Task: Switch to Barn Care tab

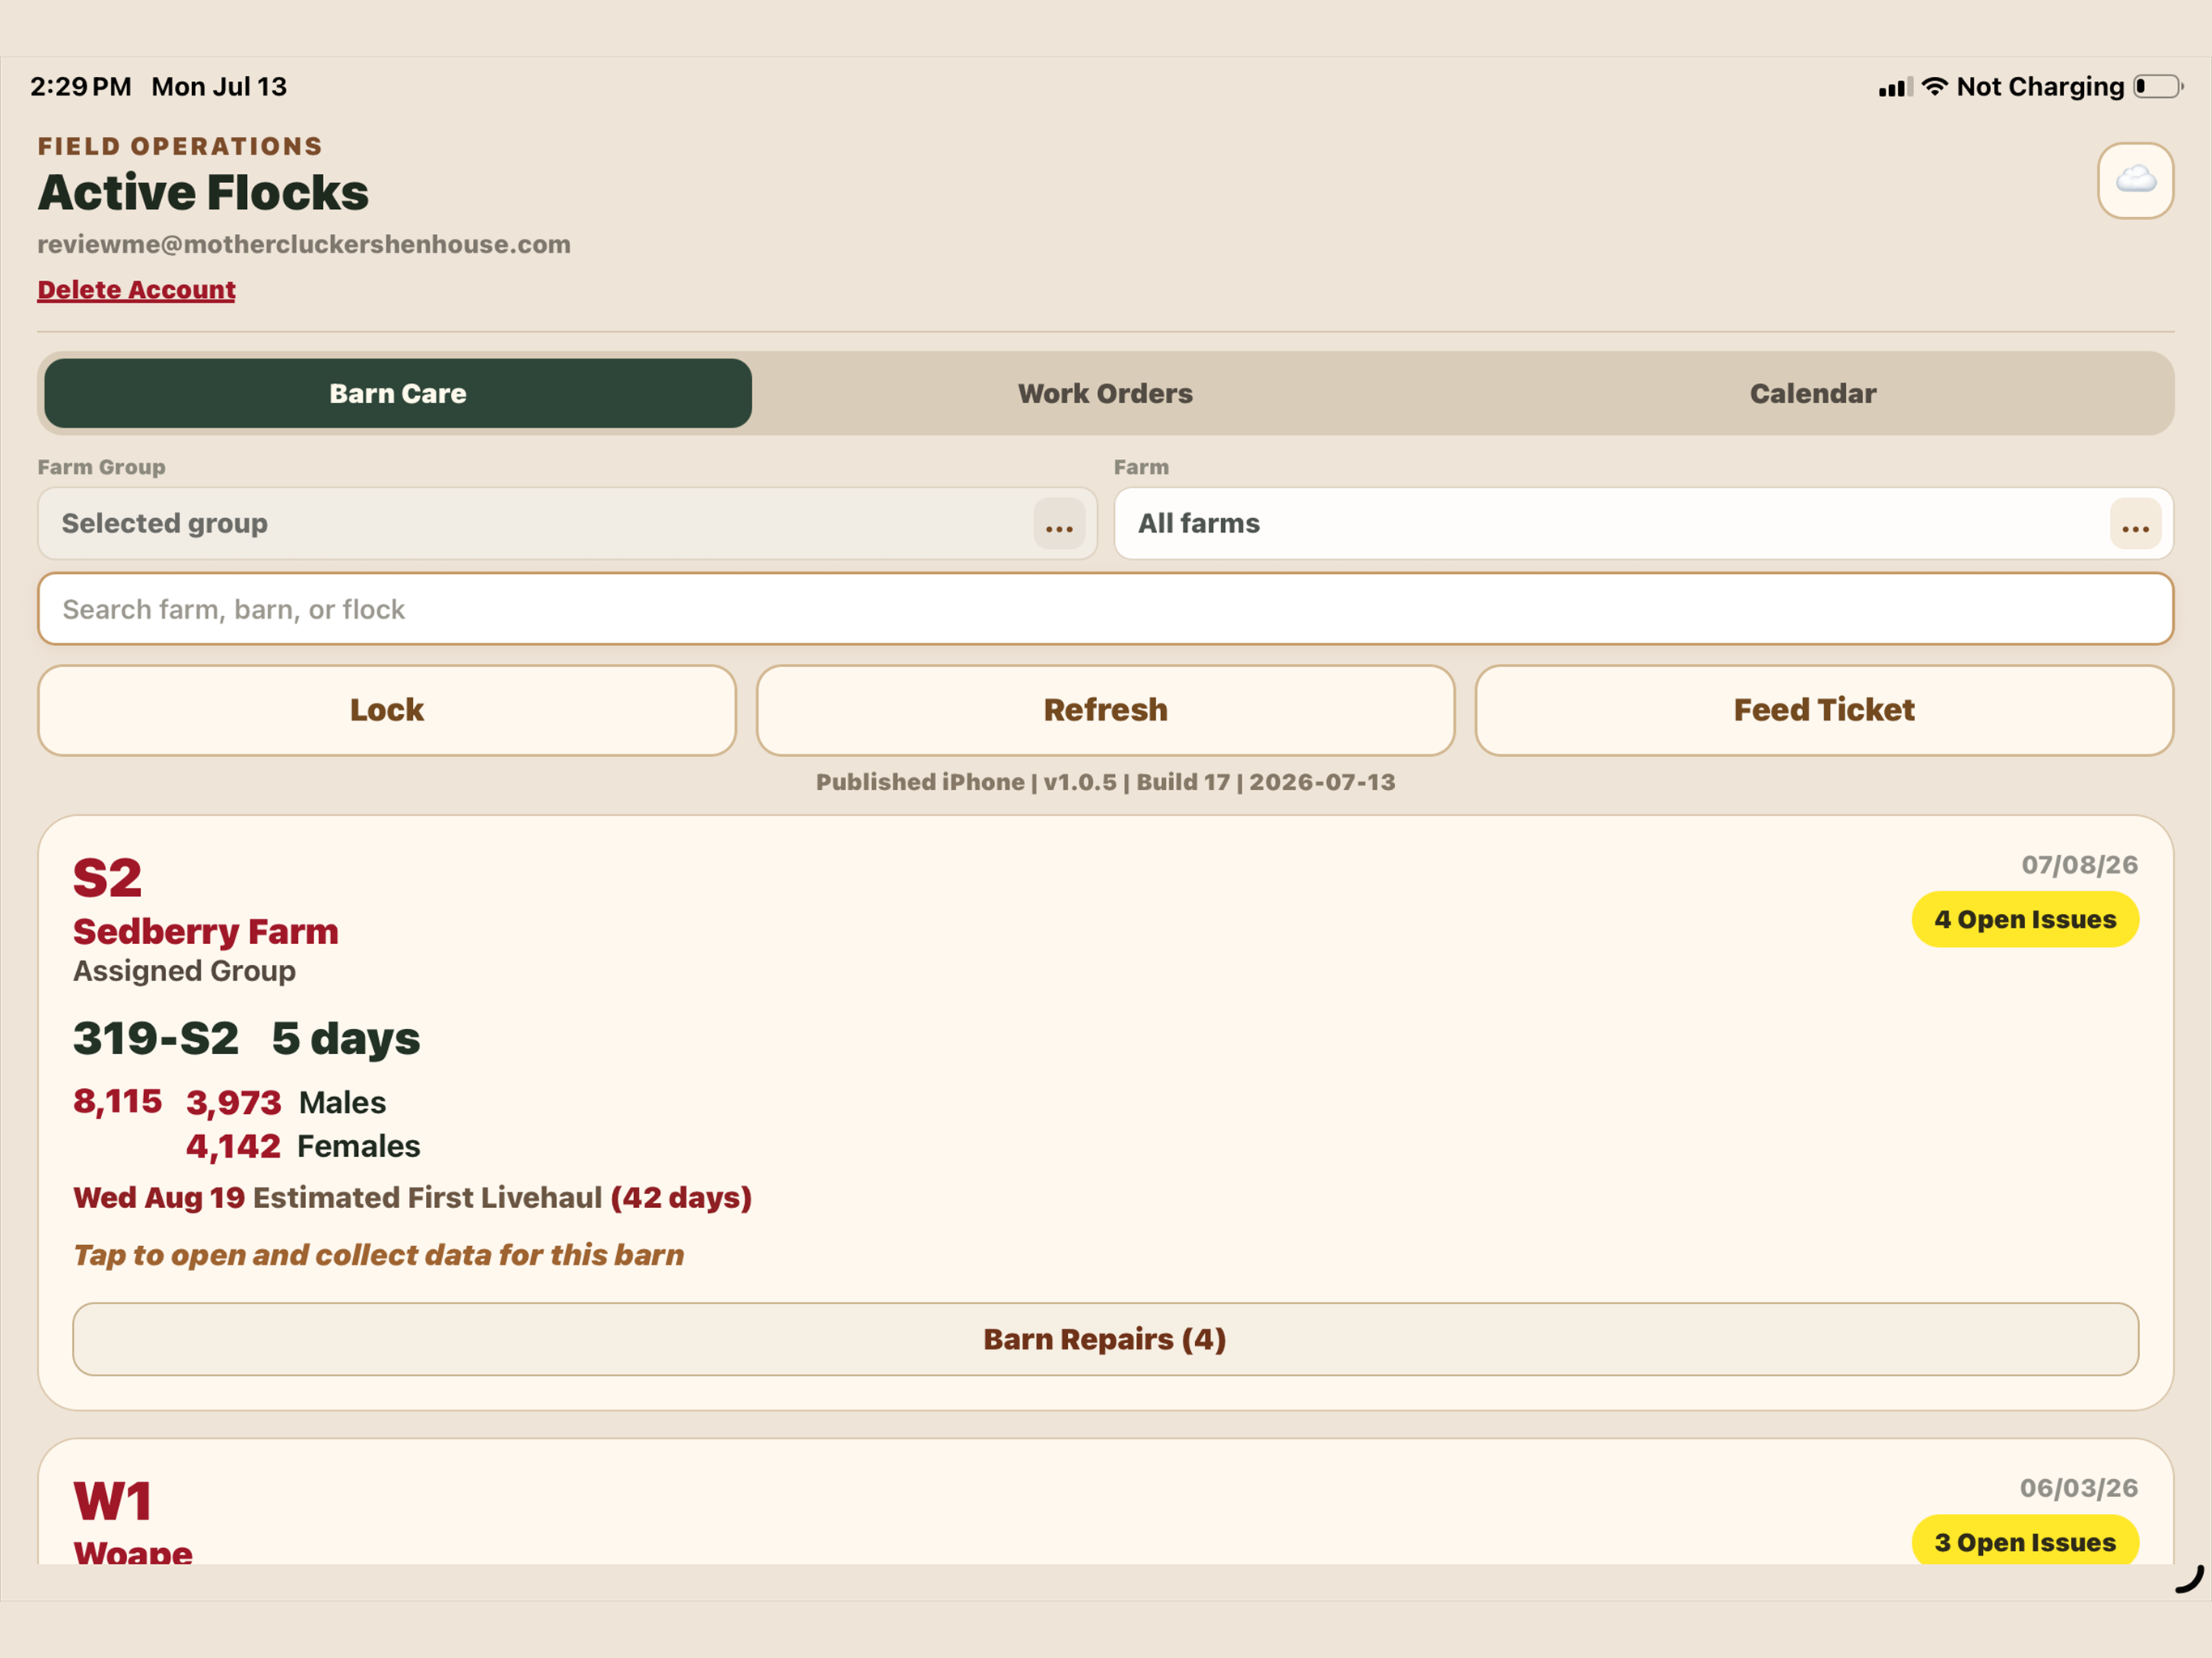Action: pyautogui.click(x=398, y=393)
